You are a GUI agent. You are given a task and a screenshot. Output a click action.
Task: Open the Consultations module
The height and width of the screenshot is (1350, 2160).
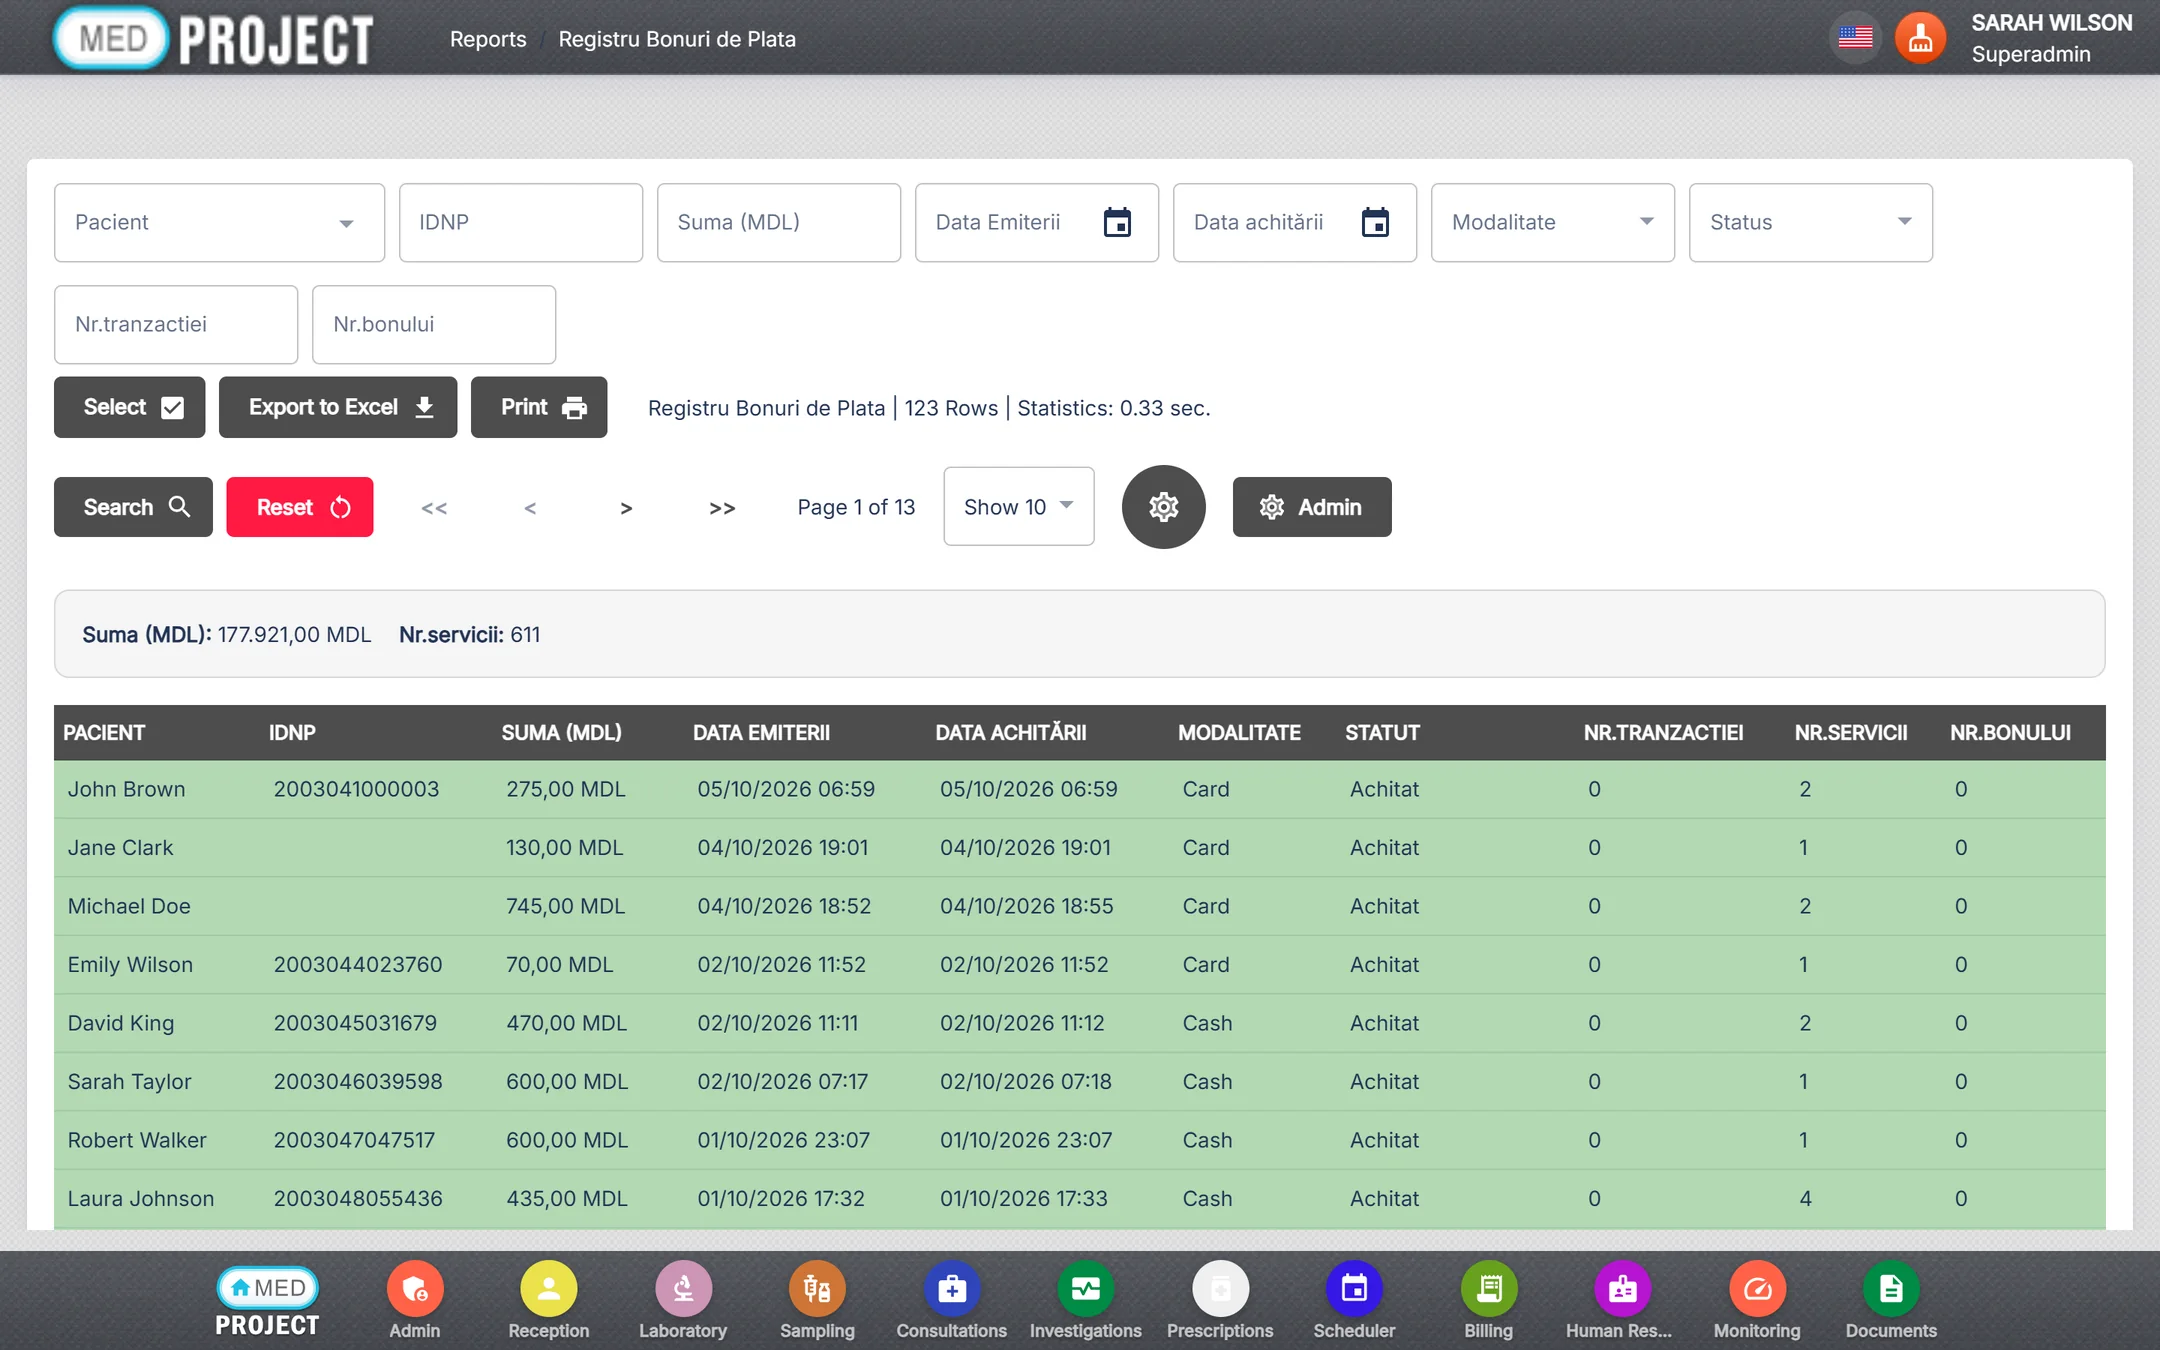pos(951,1300)
